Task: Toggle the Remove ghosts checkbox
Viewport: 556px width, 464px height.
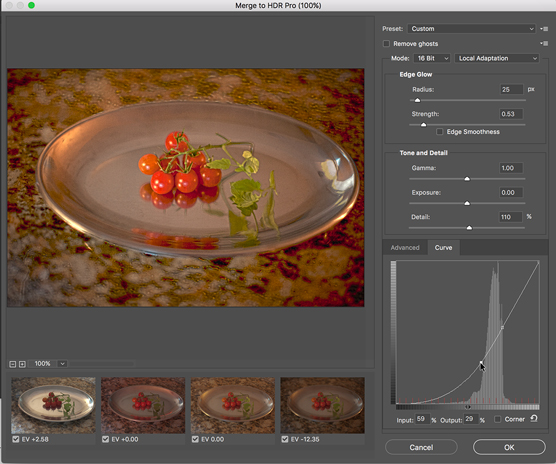Action: 386,44
